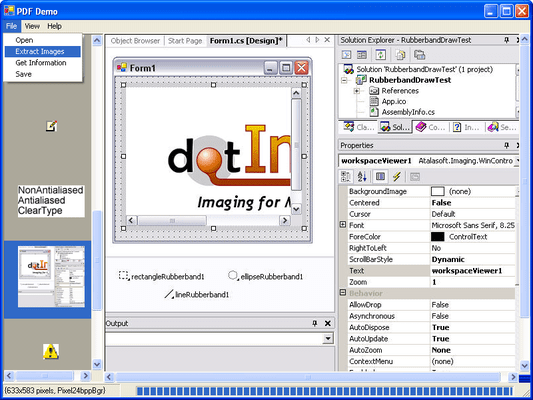The image size is (533, 400).
Task: Click View Code icon in Solution Explorer
Action: [x=346, y=54]
